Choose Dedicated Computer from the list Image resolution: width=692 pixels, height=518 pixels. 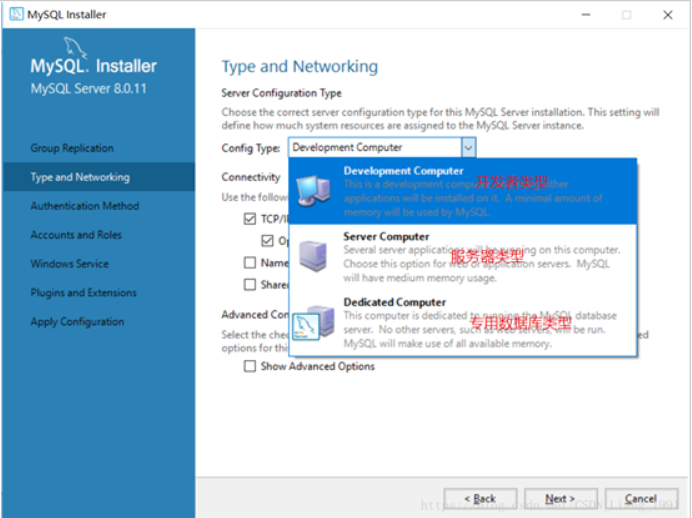(x=463, y=323)
